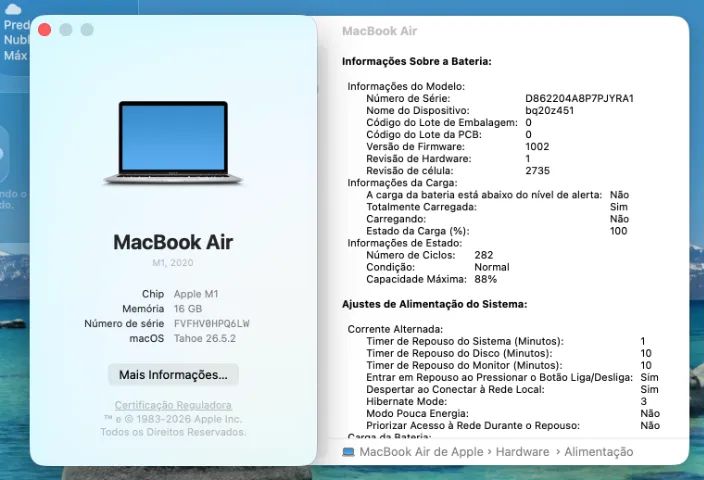Click the MacBook Air laptop image
704x480 pixels.
173,143
